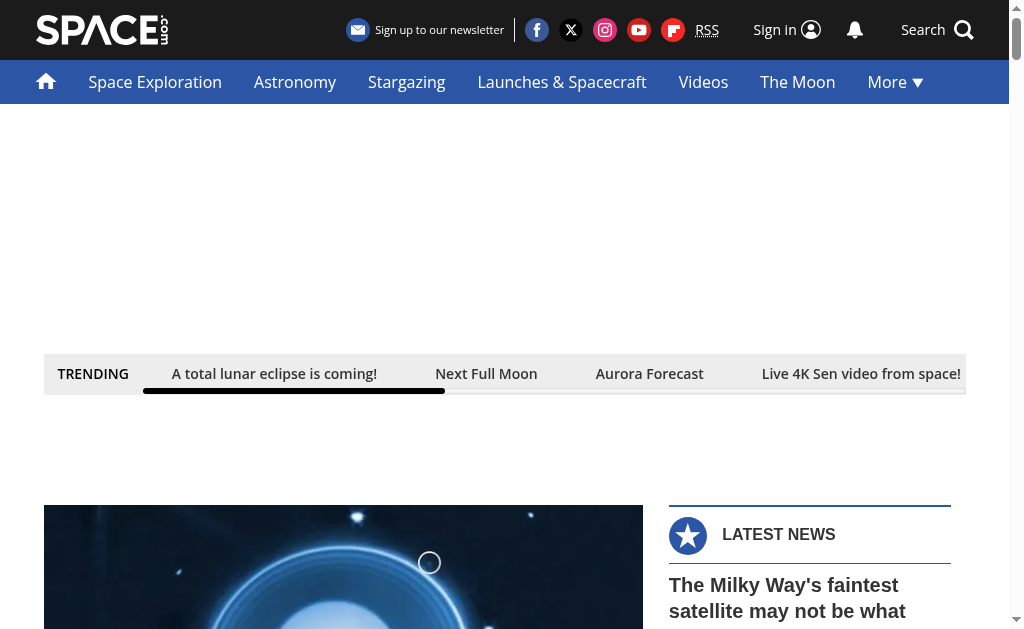Image resolution: width=1024 pixels, height=629 pixels.
Task: Click the trending bar horizontal scroll thumb
Action: point(294,391)
